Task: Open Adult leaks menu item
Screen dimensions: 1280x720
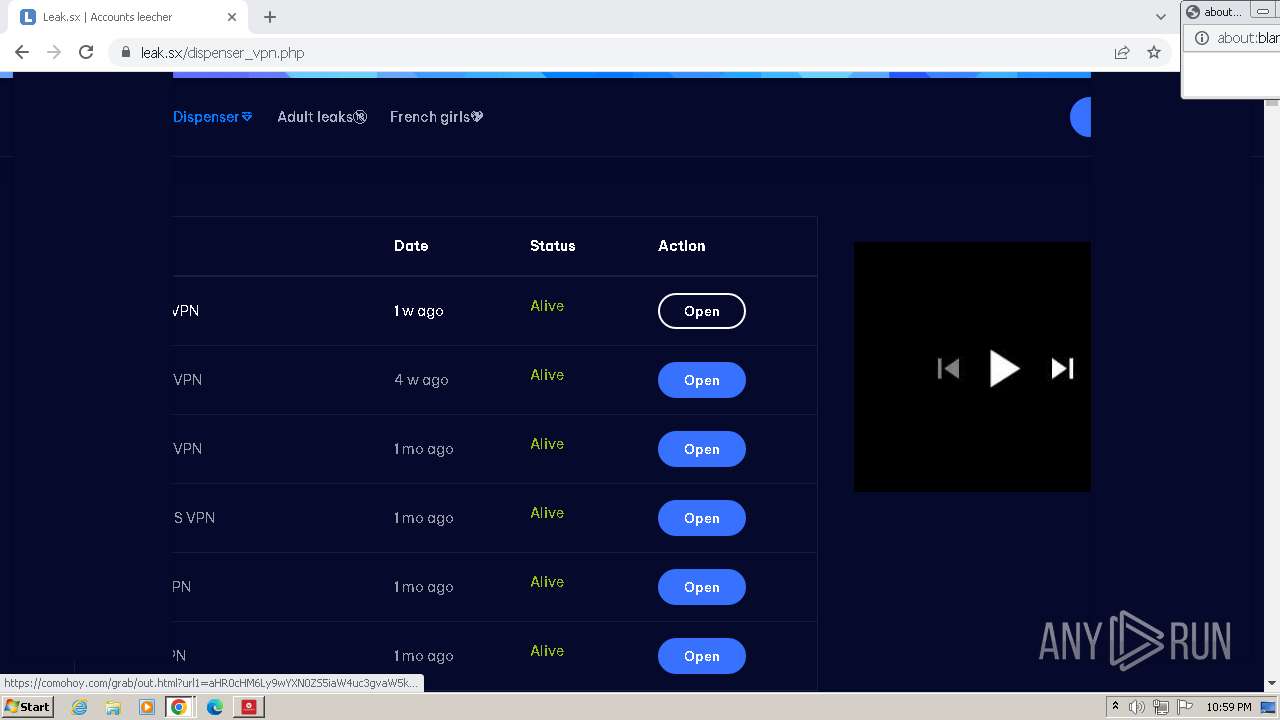Action: [x=322, y=117]
